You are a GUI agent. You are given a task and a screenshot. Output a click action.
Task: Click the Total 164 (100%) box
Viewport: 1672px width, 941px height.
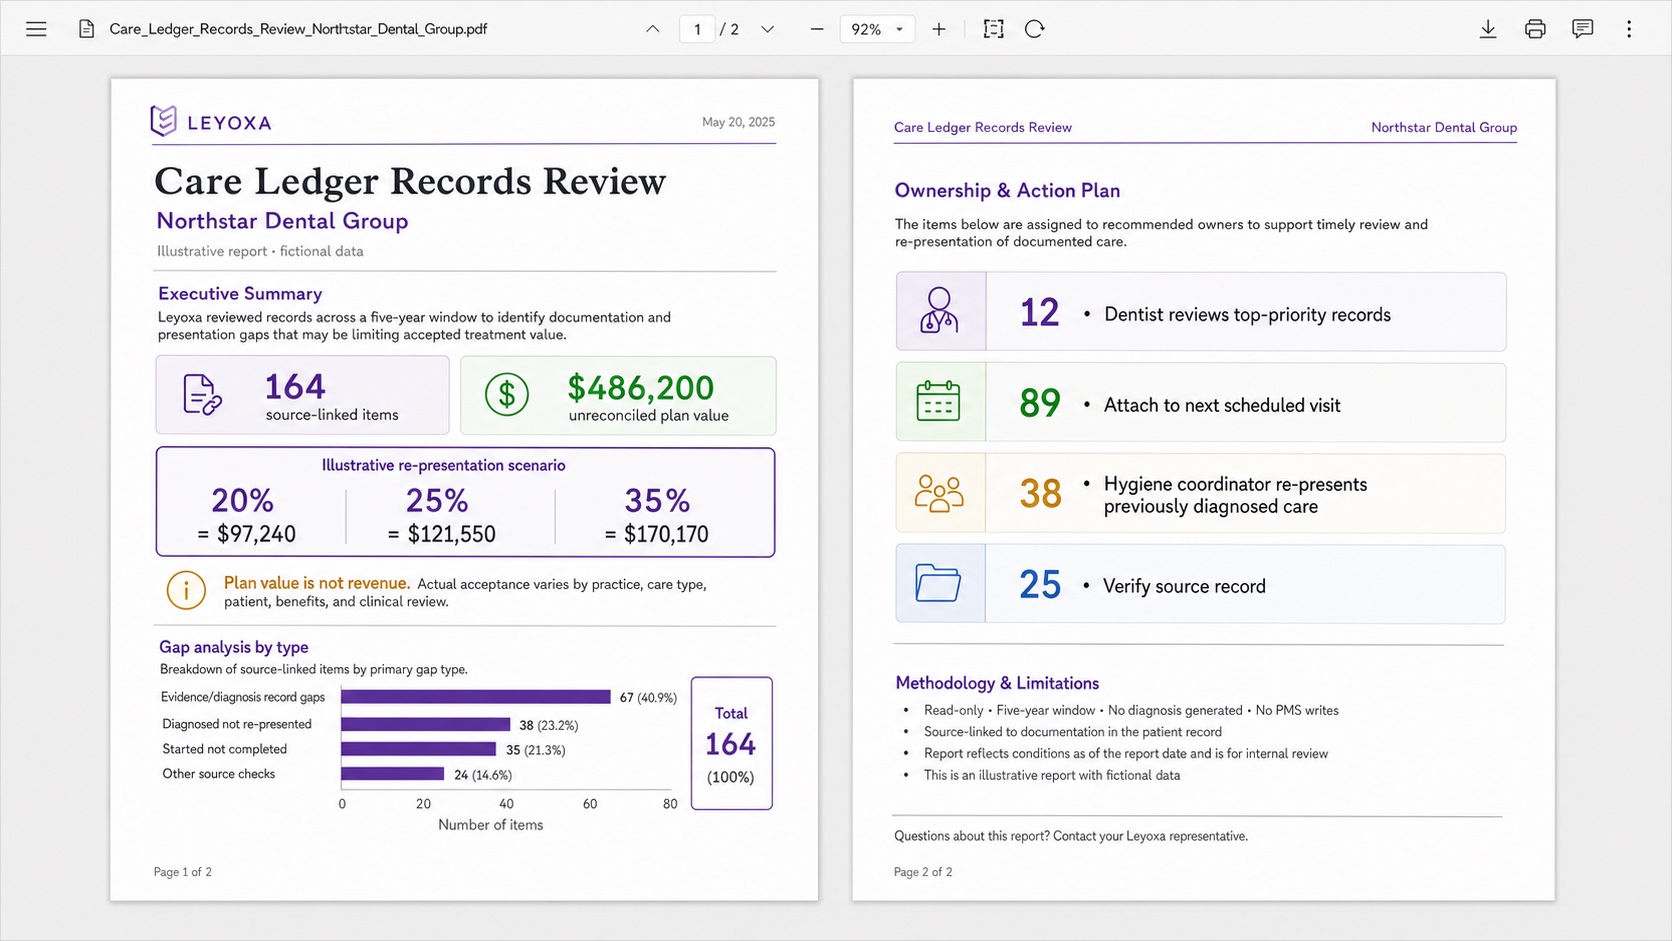click(x=732, y=743)
